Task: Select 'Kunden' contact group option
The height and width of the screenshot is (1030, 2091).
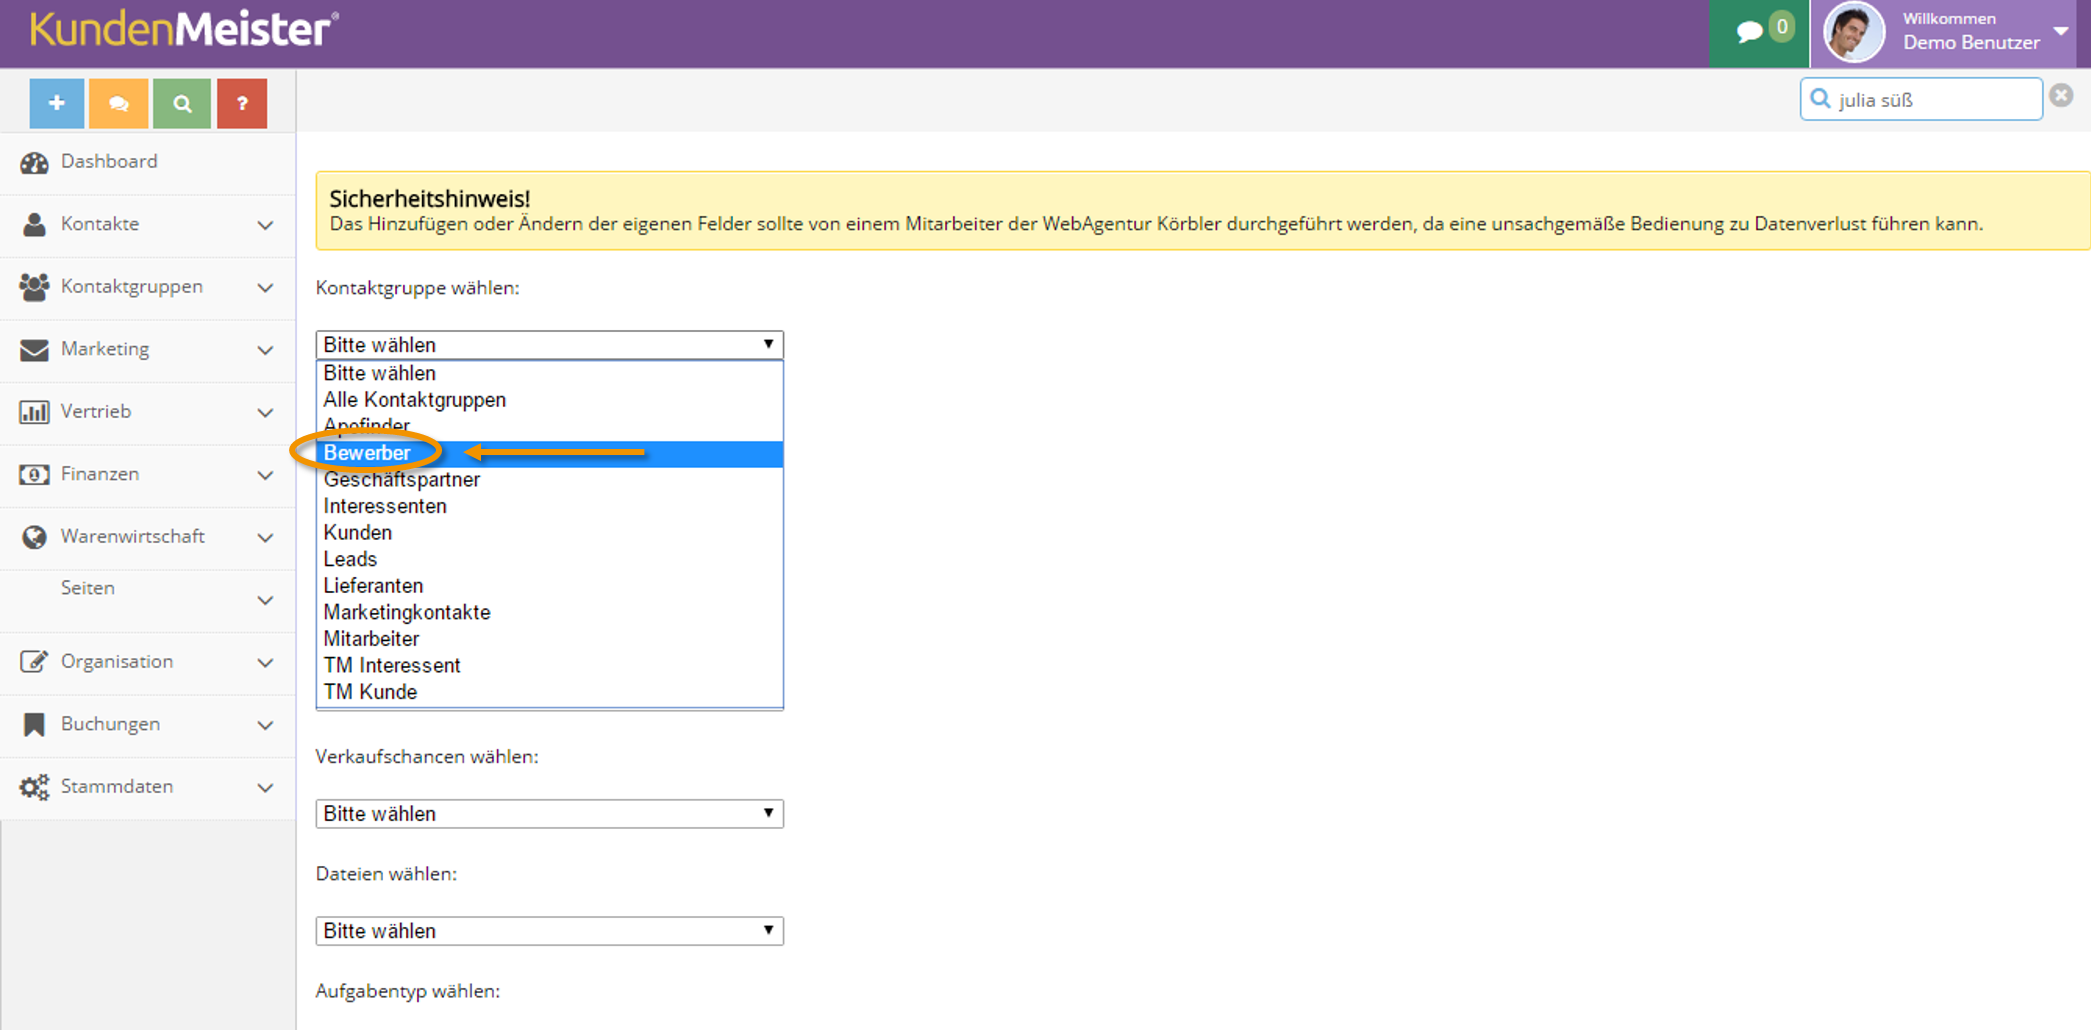Action: (549, 533)
